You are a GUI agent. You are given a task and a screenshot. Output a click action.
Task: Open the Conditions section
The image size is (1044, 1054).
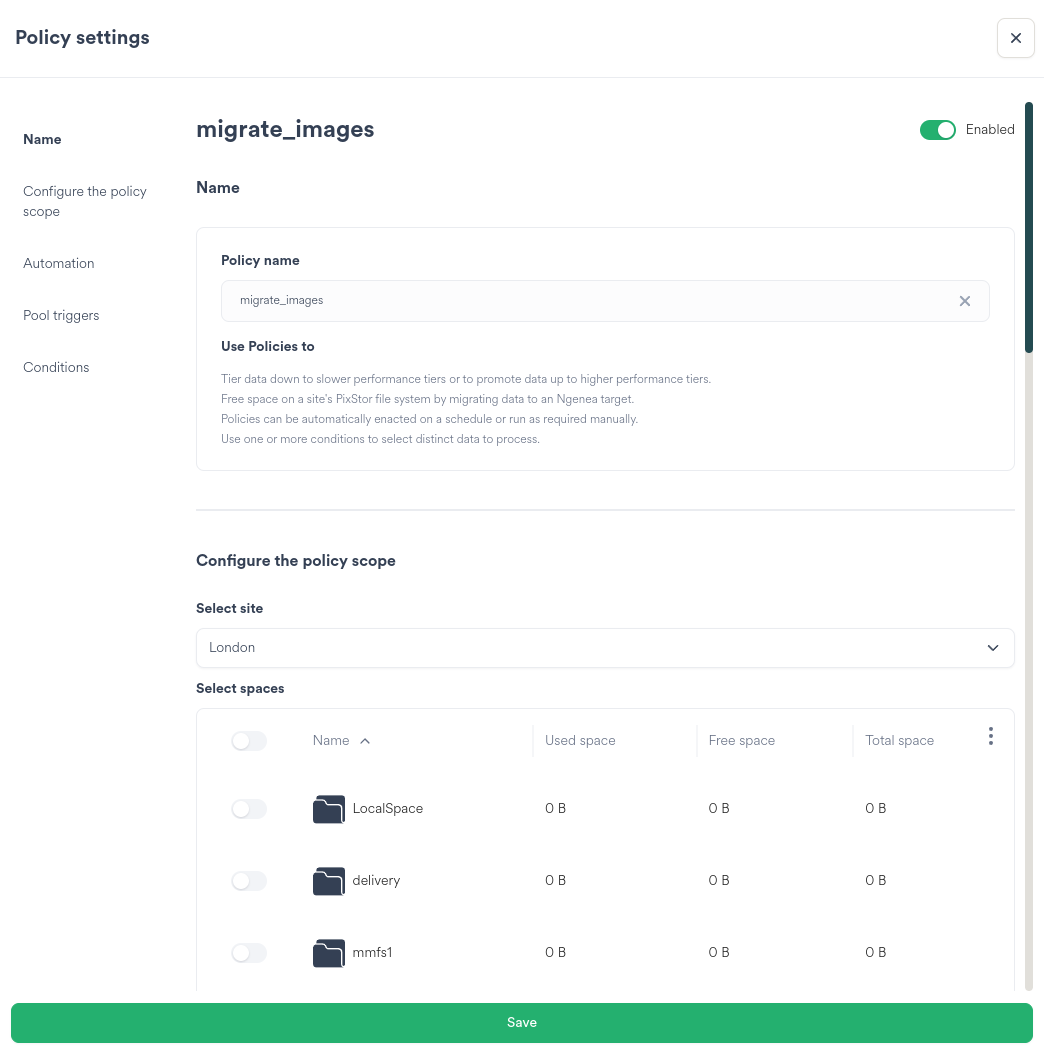[56, 367]
